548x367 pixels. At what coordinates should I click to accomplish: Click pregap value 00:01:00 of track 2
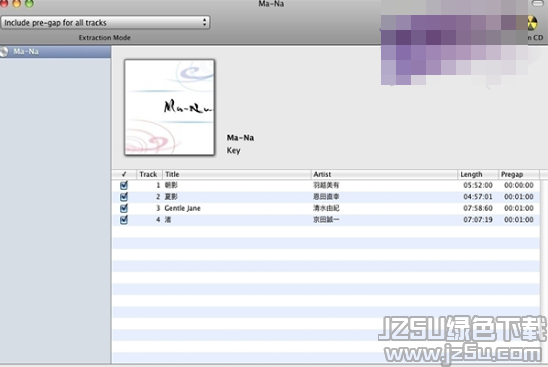(519, 197)
